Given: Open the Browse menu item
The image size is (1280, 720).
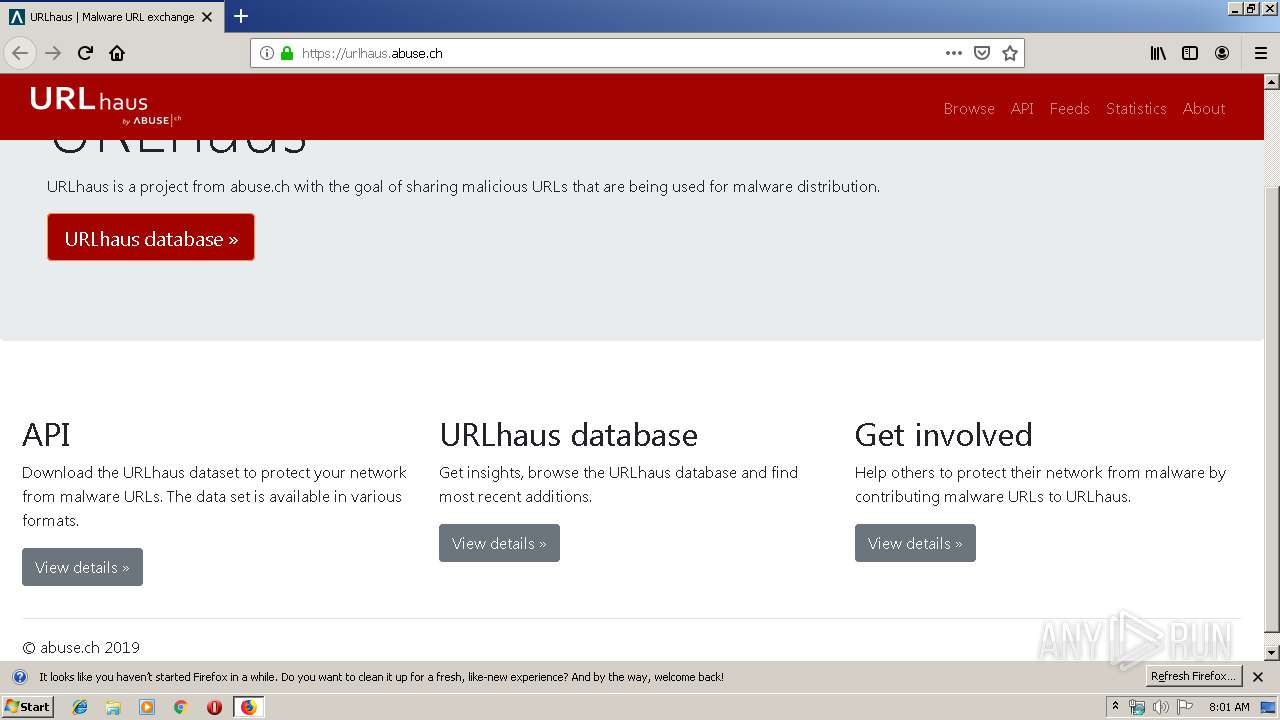Looking at the screenshot, I should [x=969, y=108].
